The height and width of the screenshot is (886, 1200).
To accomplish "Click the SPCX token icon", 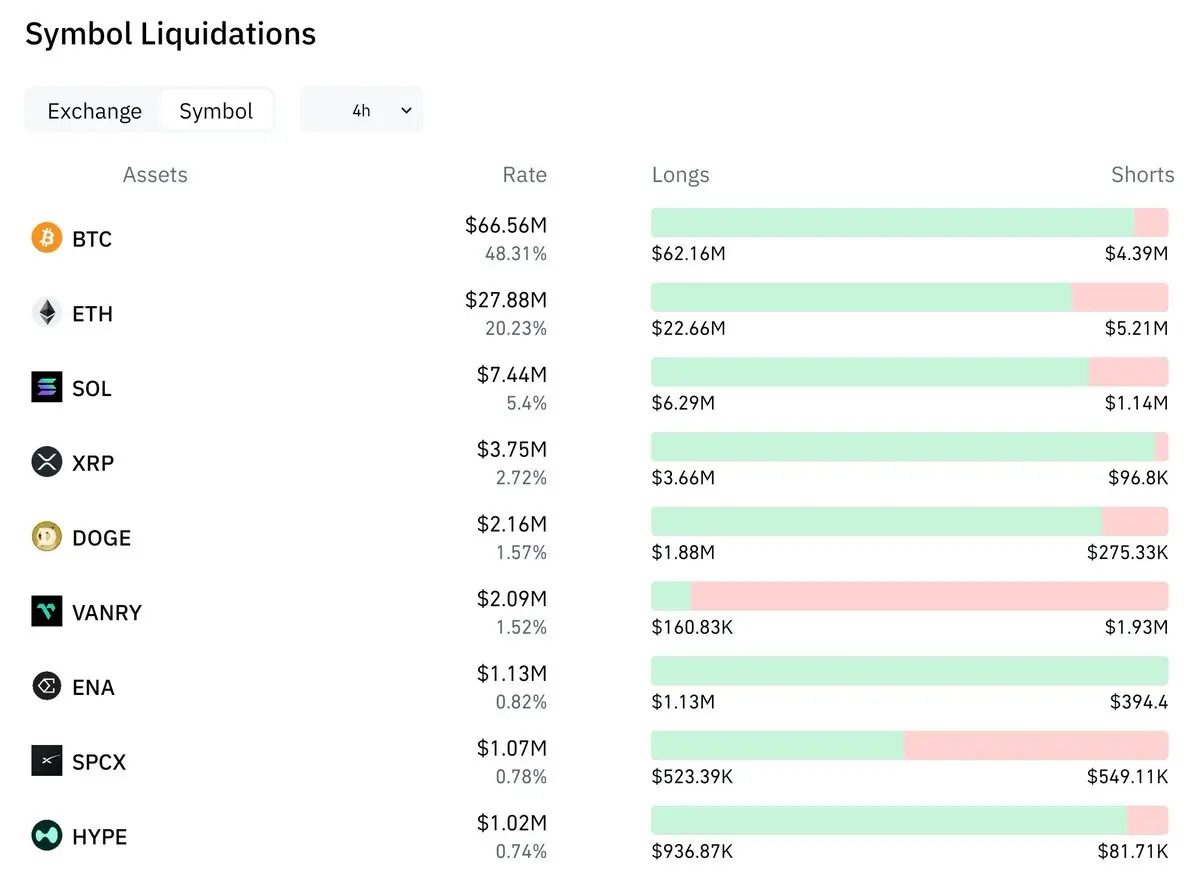I will point(47,761).
